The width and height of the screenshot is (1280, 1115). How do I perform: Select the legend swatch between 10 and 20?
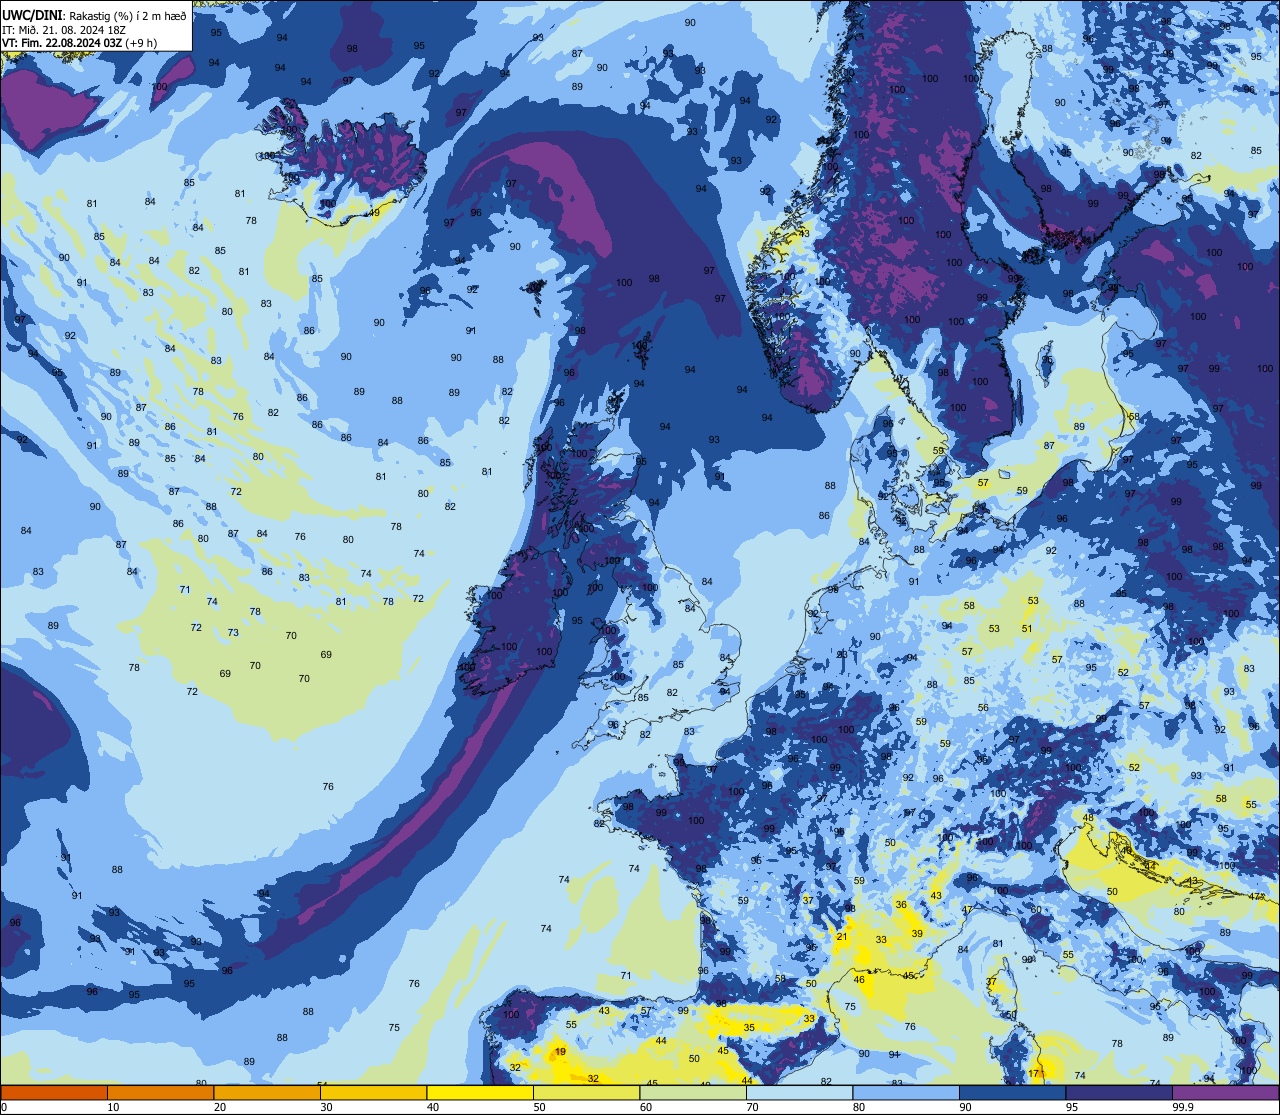(160, 1092)
